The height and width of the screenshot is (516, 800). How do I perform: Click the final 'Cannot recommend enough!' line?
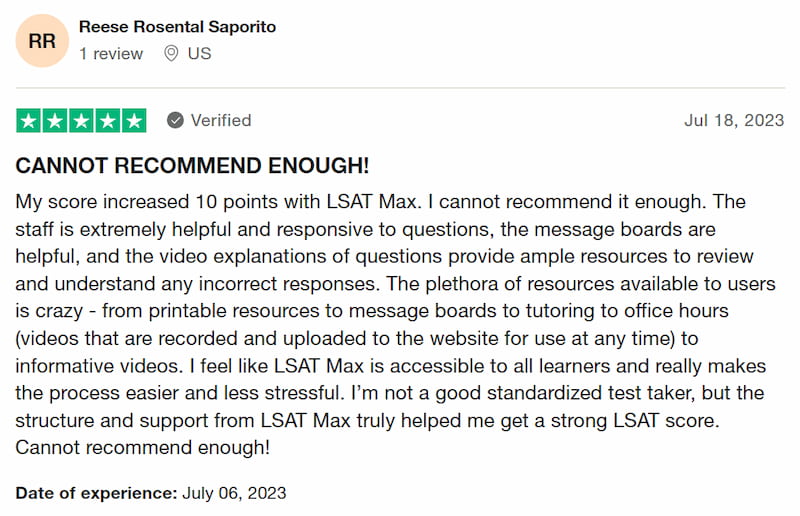point(142,448)
